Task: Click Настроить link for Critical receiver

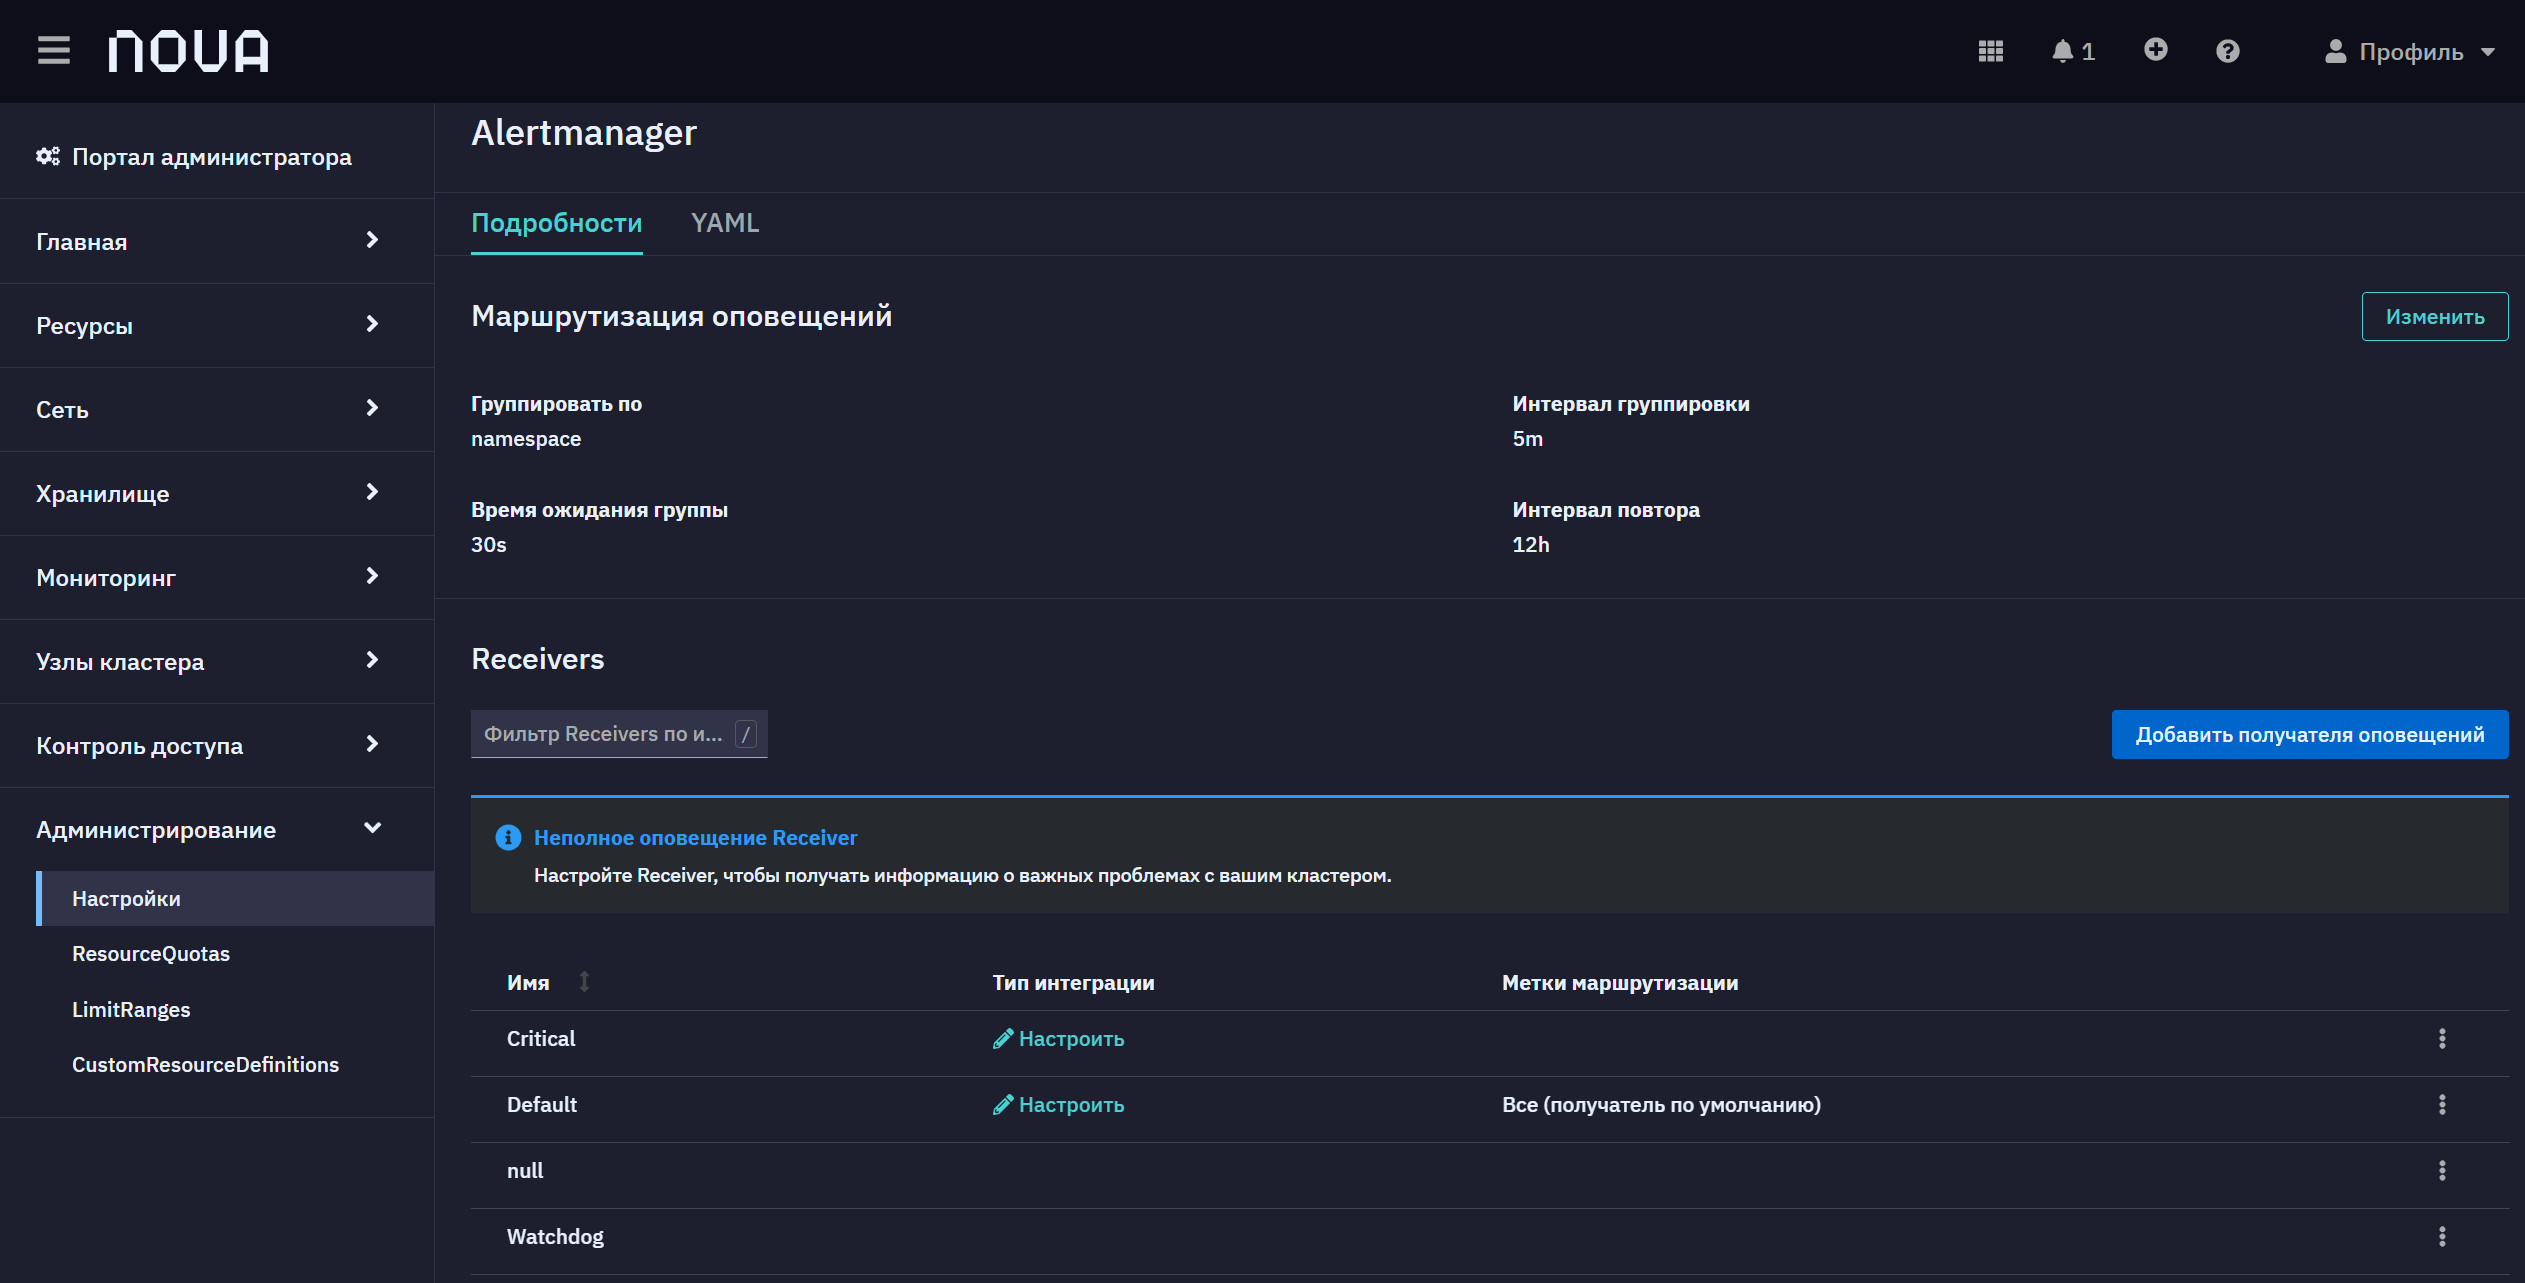Action: (1058, 1039)
